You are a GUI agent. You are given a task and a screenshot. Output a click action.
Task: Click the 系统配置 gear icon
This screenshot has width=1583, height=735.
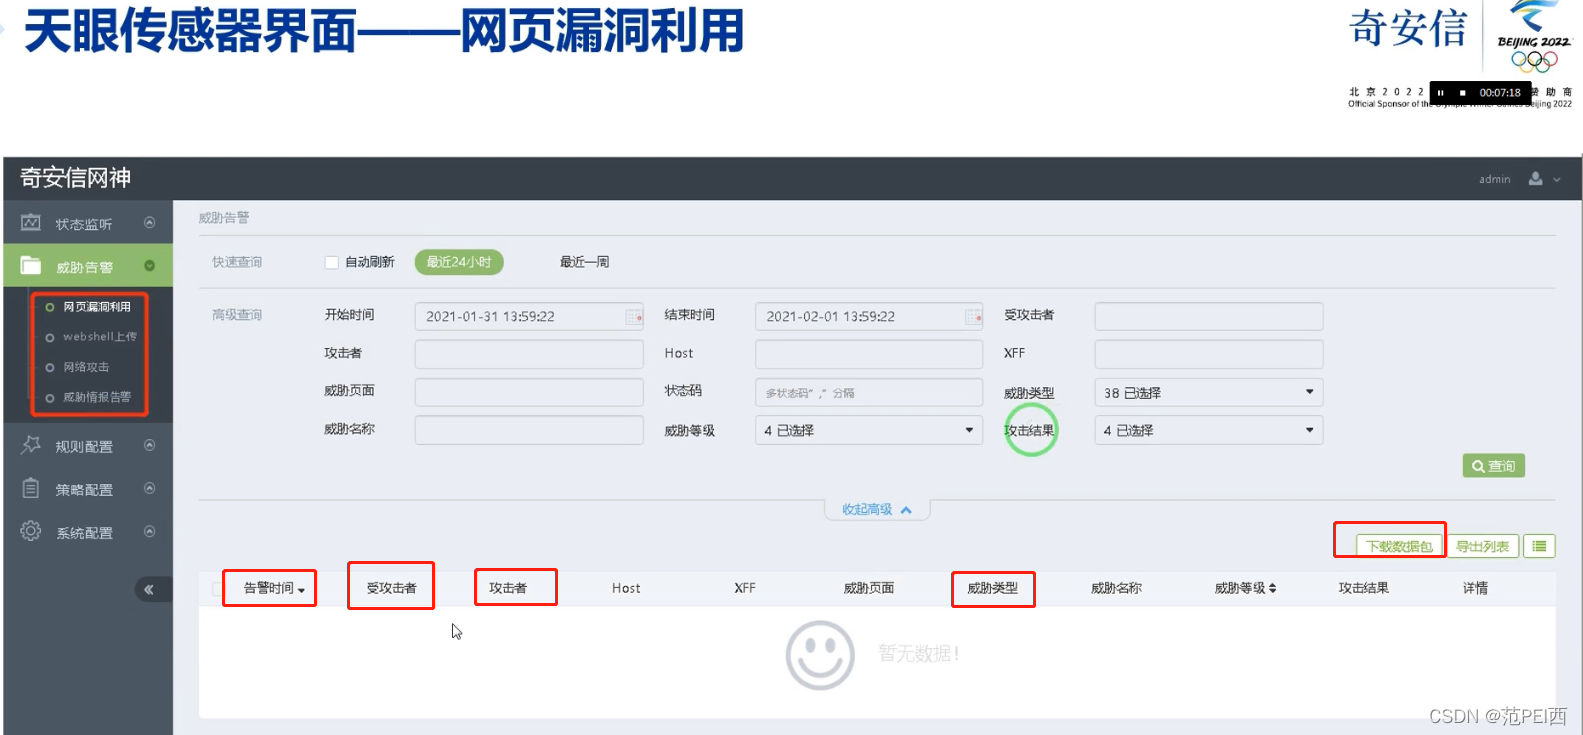click(x=31, y=531)
